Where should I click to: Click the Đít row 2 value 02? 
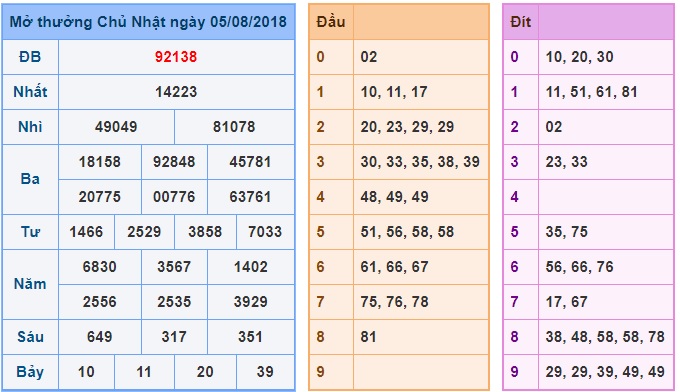[554, 127]
